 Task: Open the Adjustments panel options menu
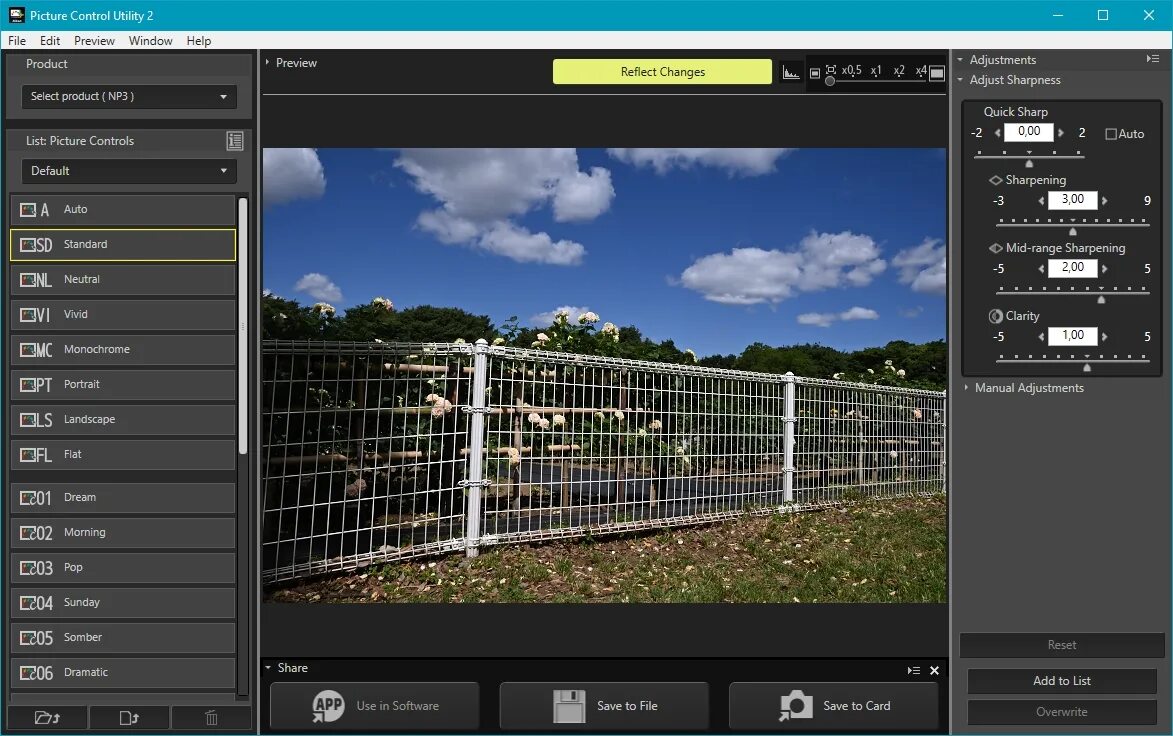pyautogui.click(x=1153, y=58)
